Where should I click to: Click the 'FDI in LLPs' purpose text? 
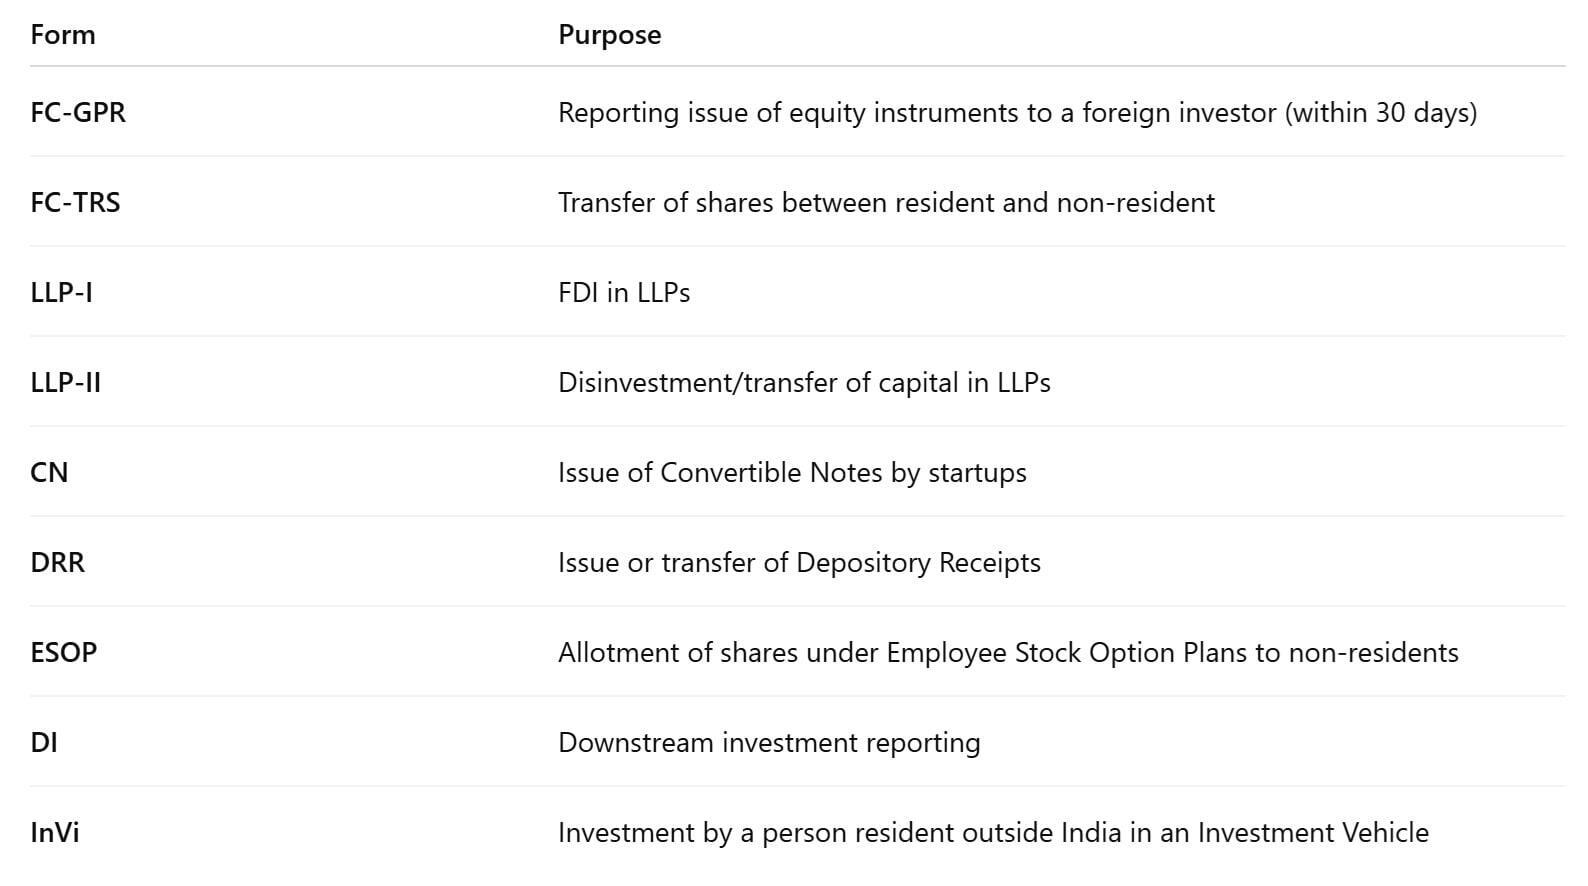coord(624,292)
